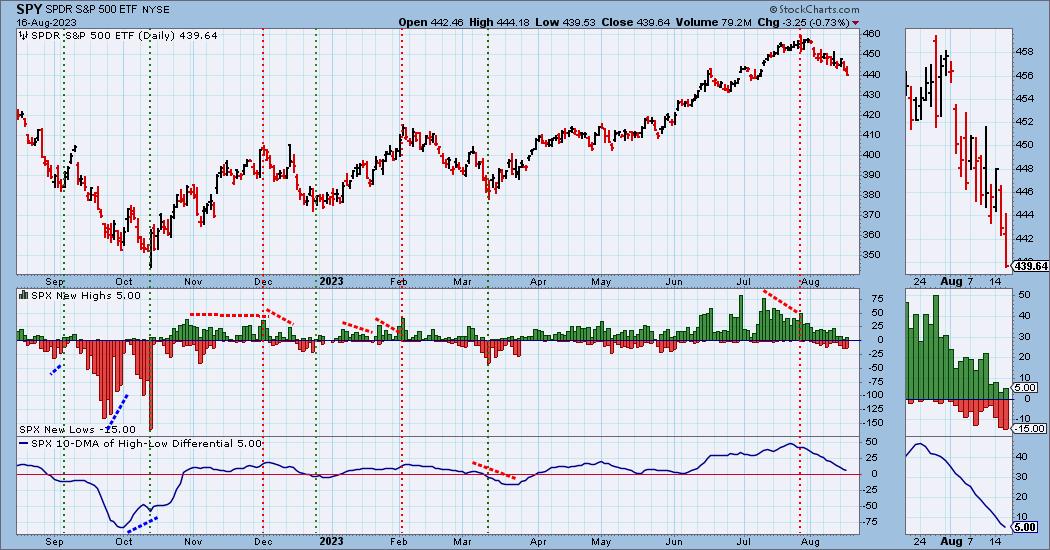The image size is (1050, 550).
Task: Click the SPY ticker symbol
Action: coord(29,9)
